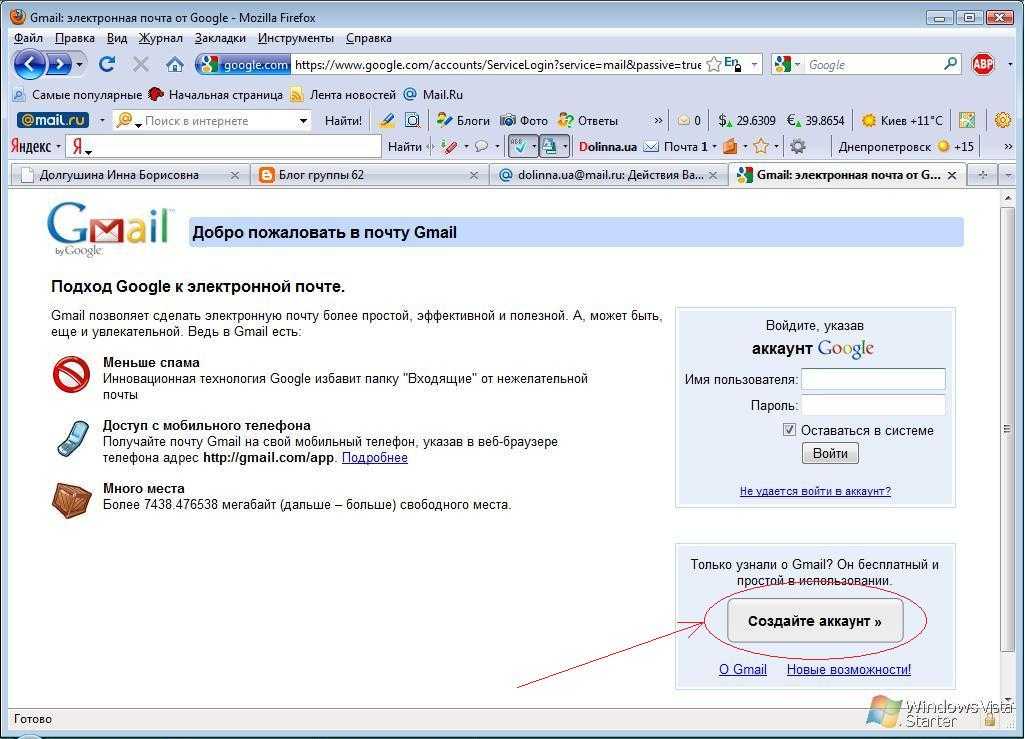This screenshot has height=739, width=1025.
Task: Go back with the blue Back arrow
Action: tap(29, 64)
